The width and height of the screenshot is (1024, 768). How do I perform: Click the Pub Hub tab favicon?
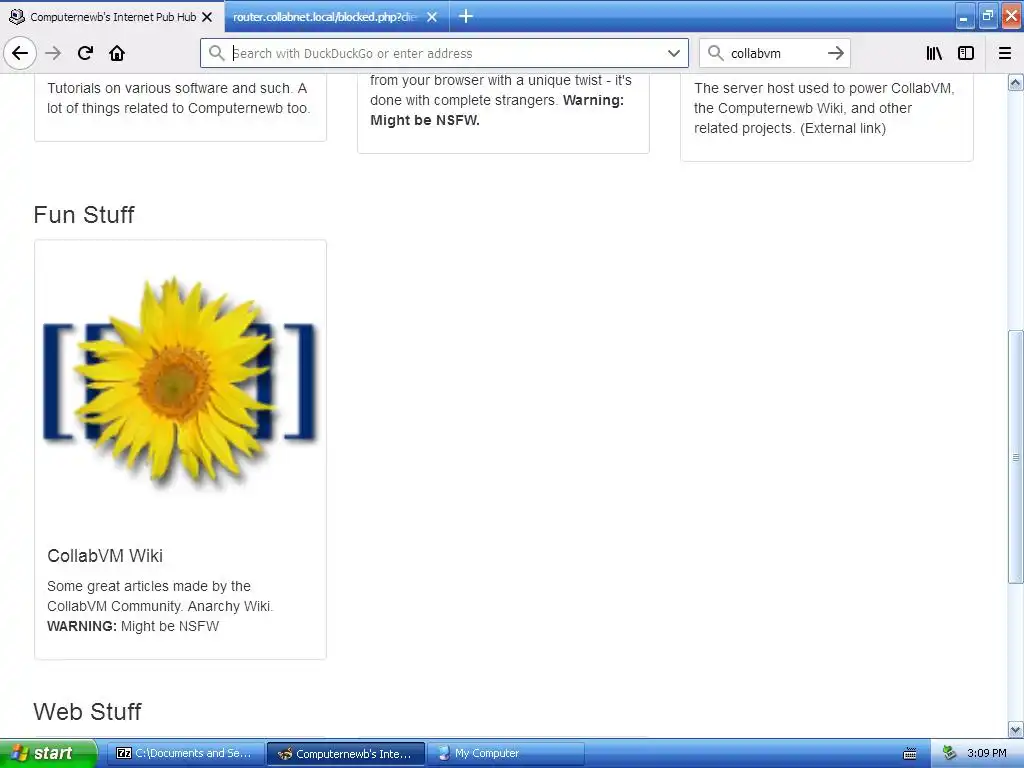(x=17, y=17)
